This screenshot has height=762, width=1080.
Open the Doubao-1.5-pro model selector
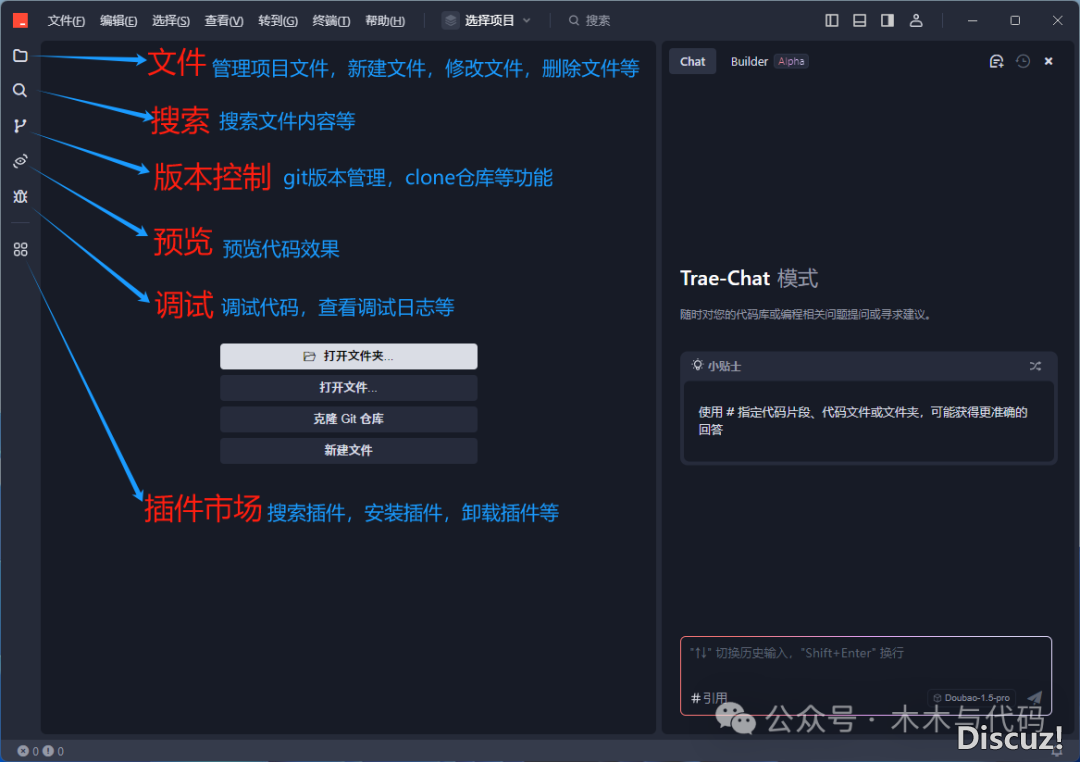point(972,698)
